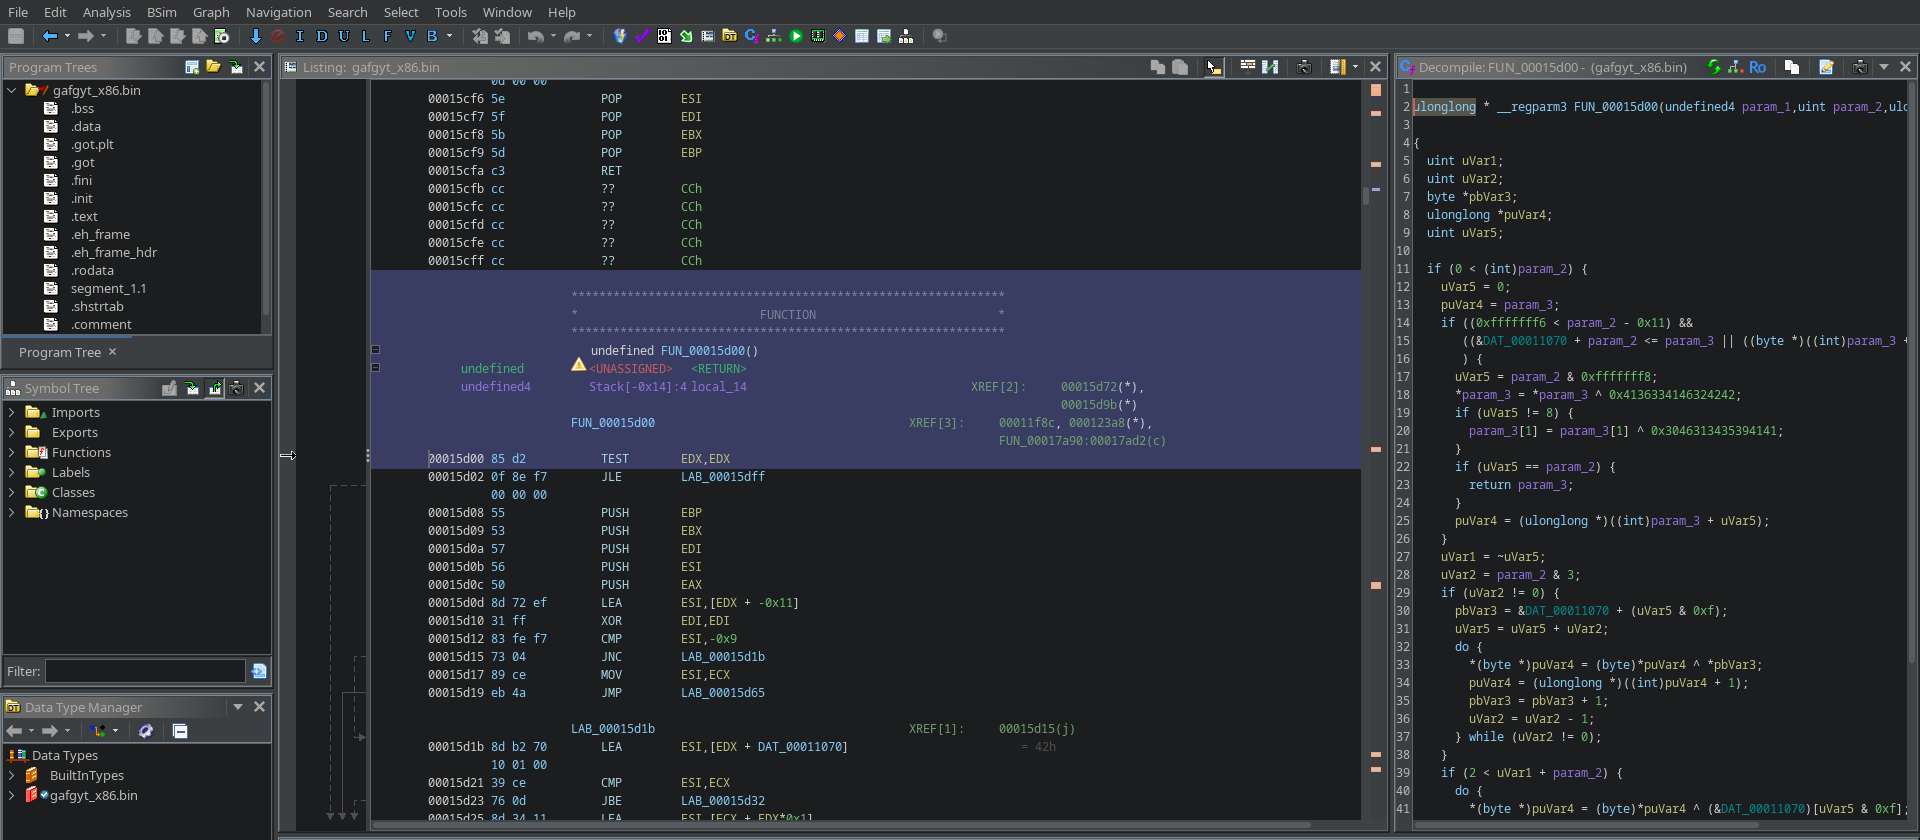Screen dimensions: 1920x840
Task: Open the Memory Map chip icon
Action: click(x=818, y=36)
